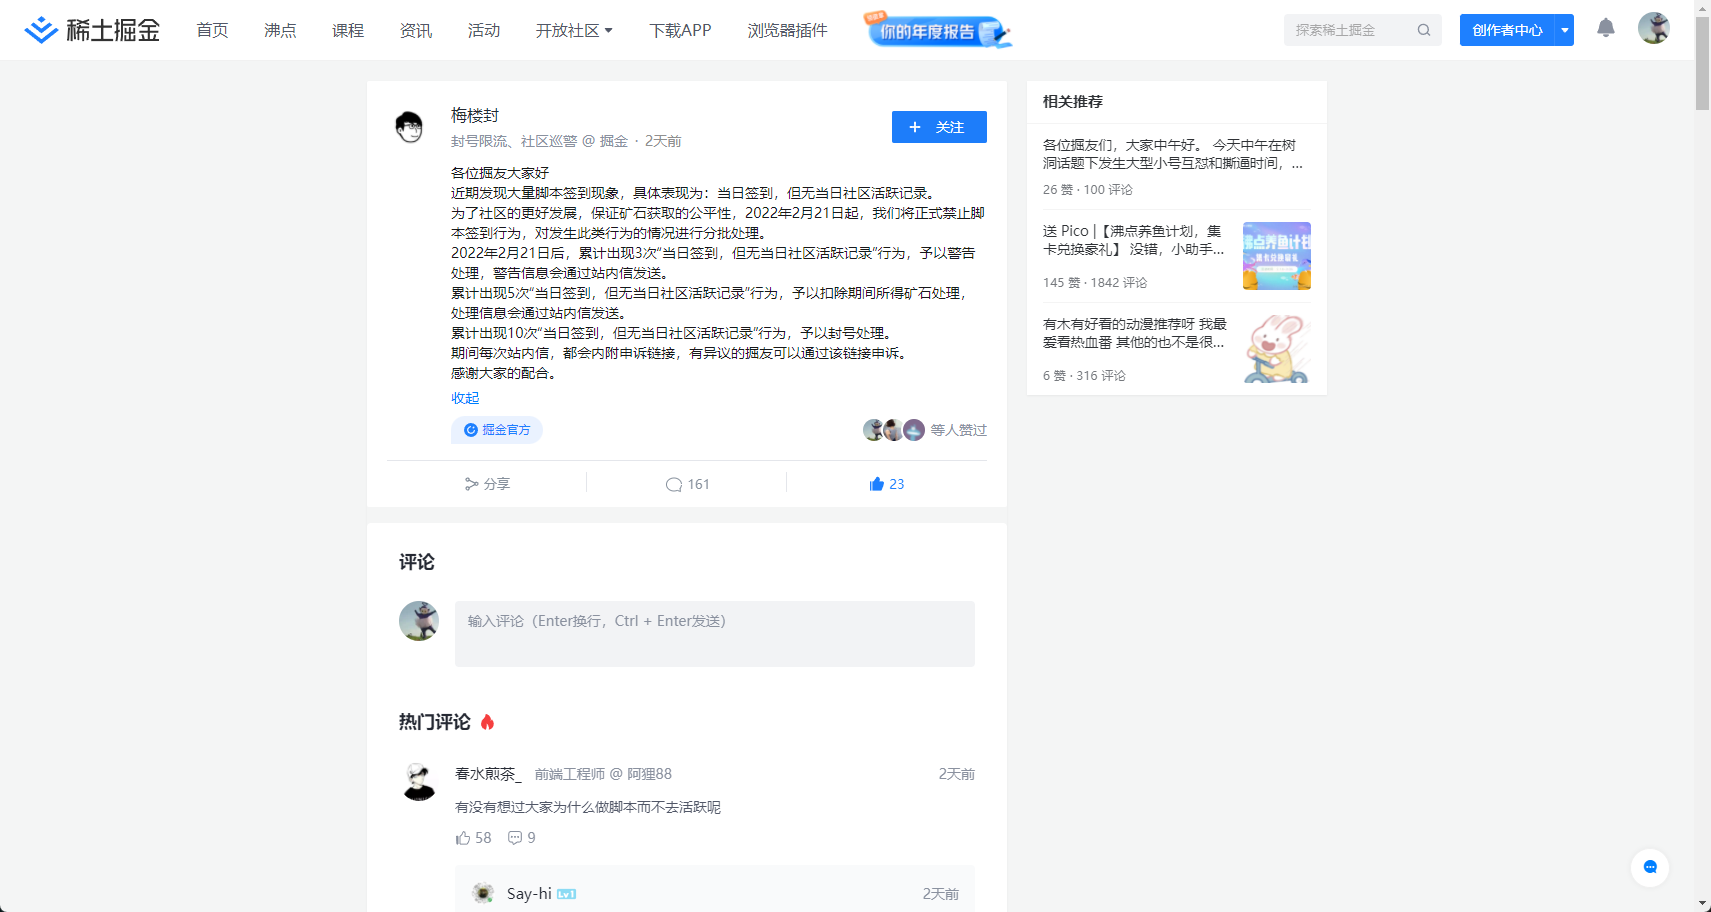The width and height of the screenshot is (1711, 912).
Task: Collapse the post via 收起 link
Action: coord(464,397)
